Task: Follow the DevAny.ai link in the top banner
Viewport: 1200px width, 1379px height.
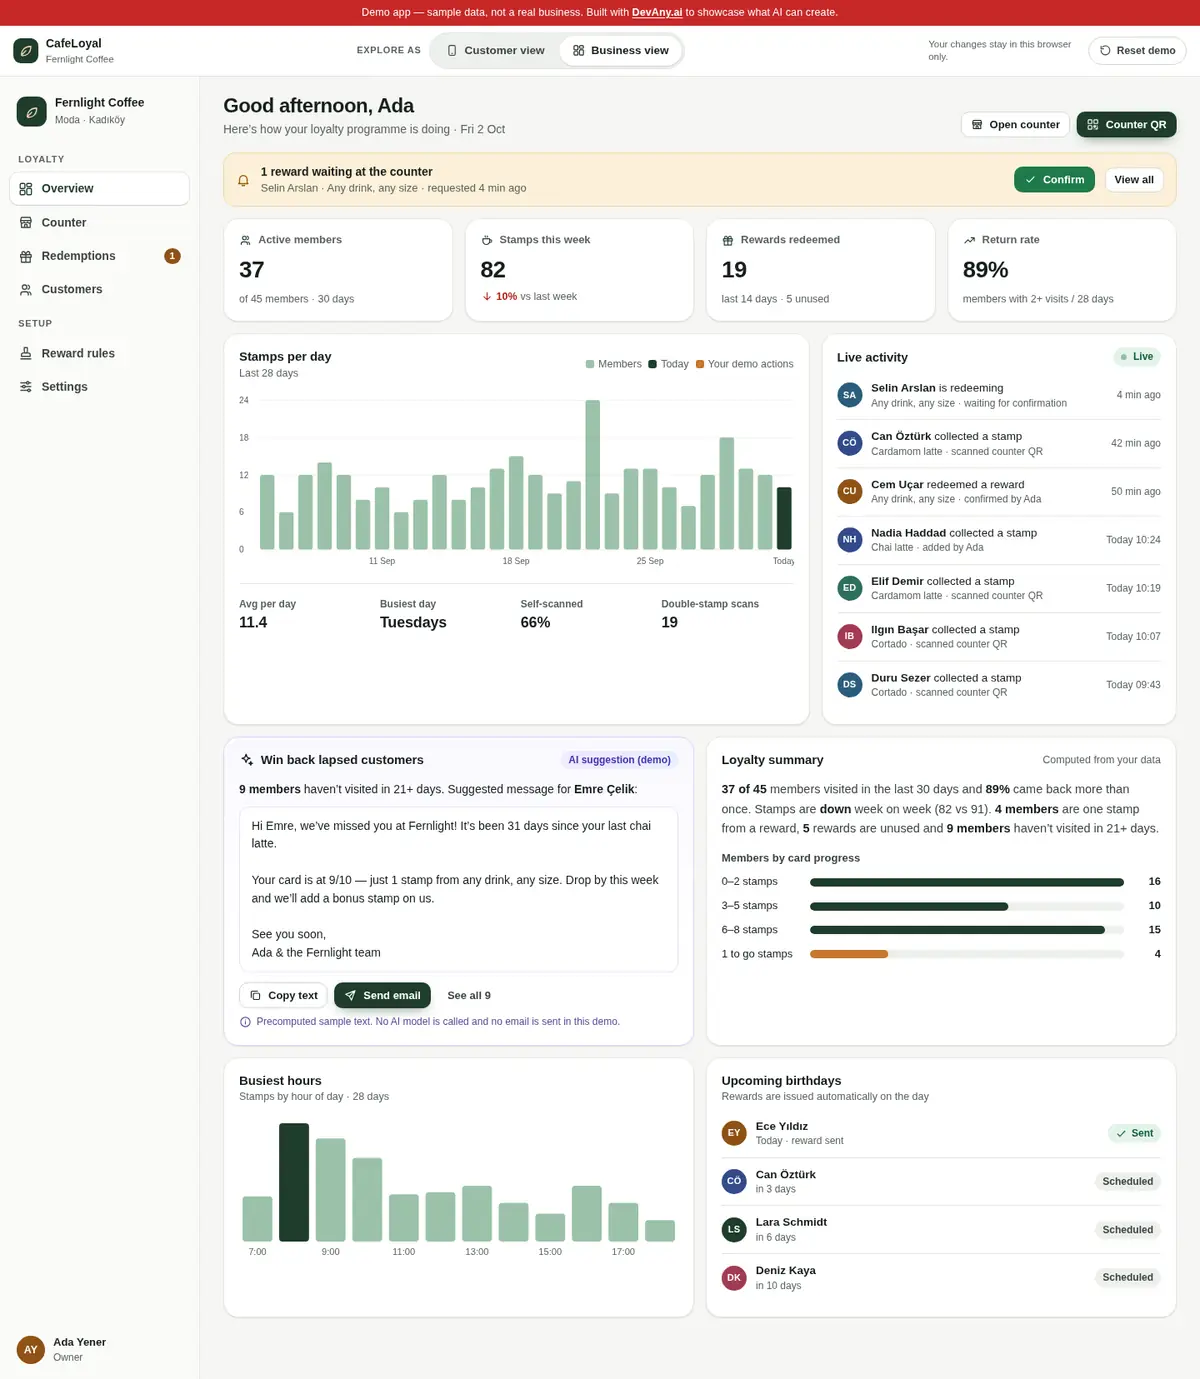Action: (657, 13)
